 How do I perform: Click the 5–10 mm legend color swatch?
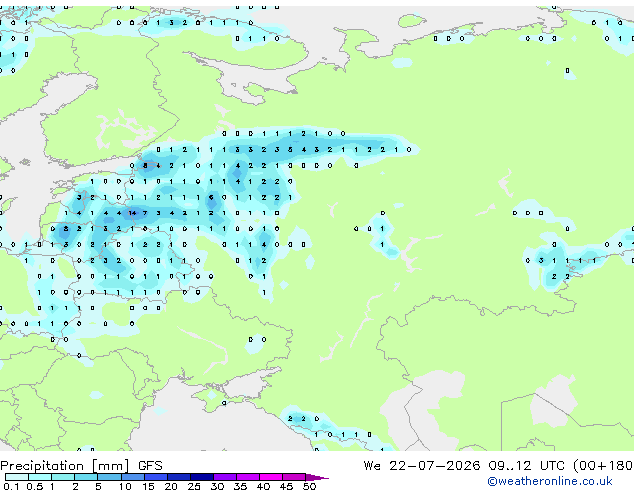coord(109,477)
